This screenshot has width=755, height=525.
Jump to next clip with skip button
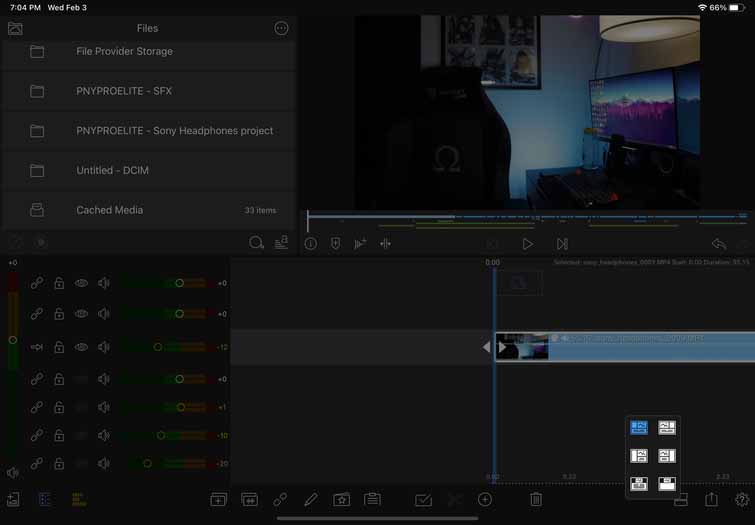click(x=562, y=244)
